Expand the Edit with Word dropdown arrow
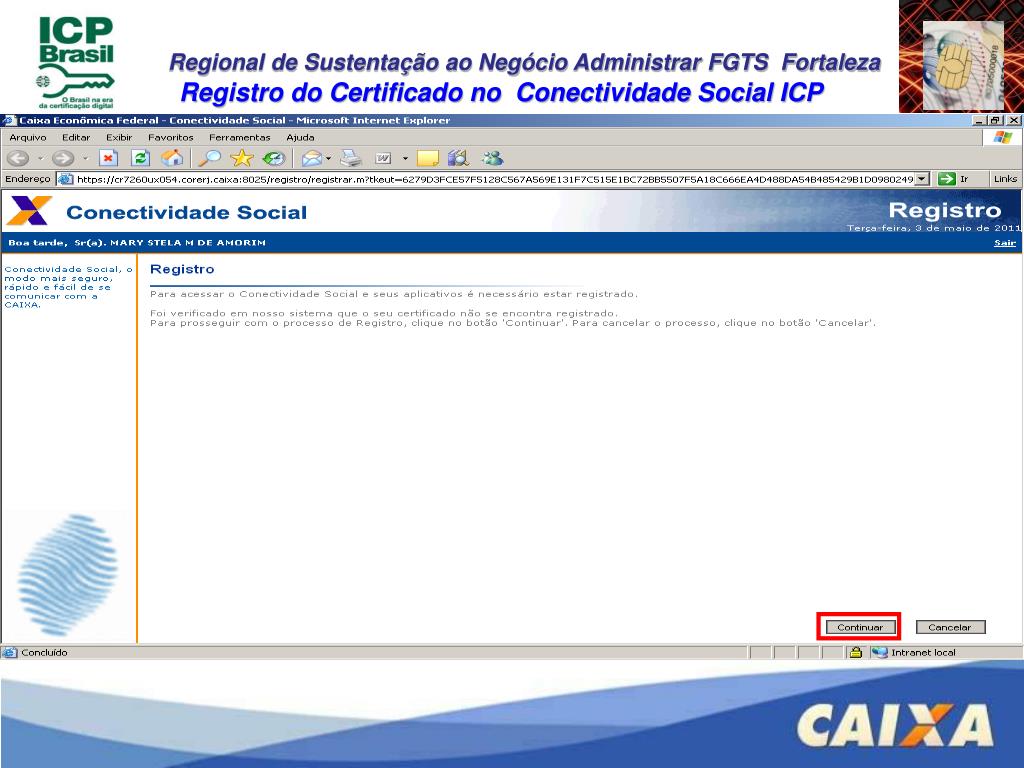 [x=405, y=158]
